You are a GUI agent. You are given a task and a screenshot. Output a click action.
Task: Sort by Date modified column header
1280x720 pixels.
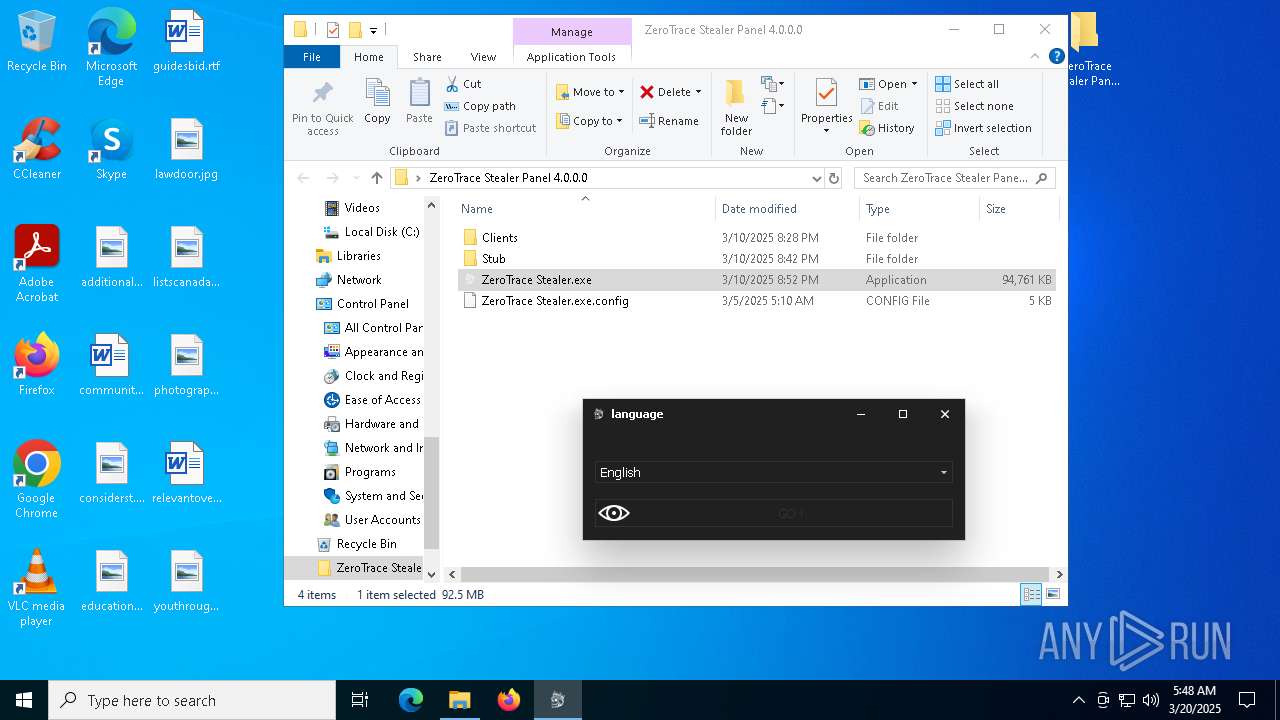787,209
